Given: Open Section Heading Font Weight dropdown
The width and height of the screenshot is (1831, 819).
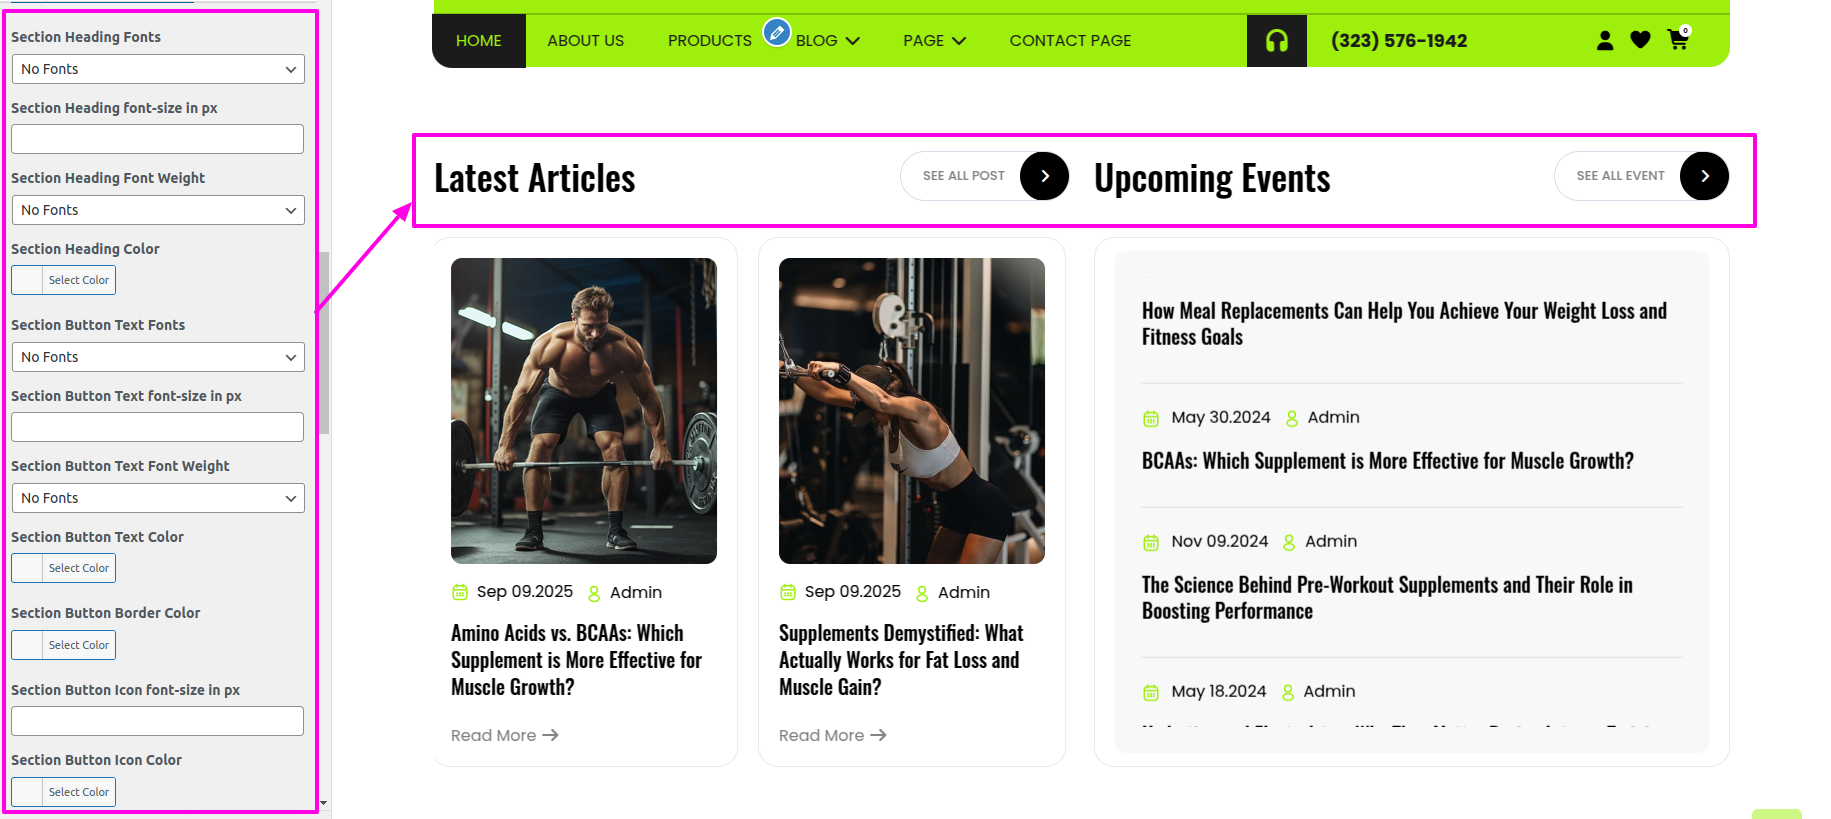Looking at the screenshot, I should [x=158, y=210].
